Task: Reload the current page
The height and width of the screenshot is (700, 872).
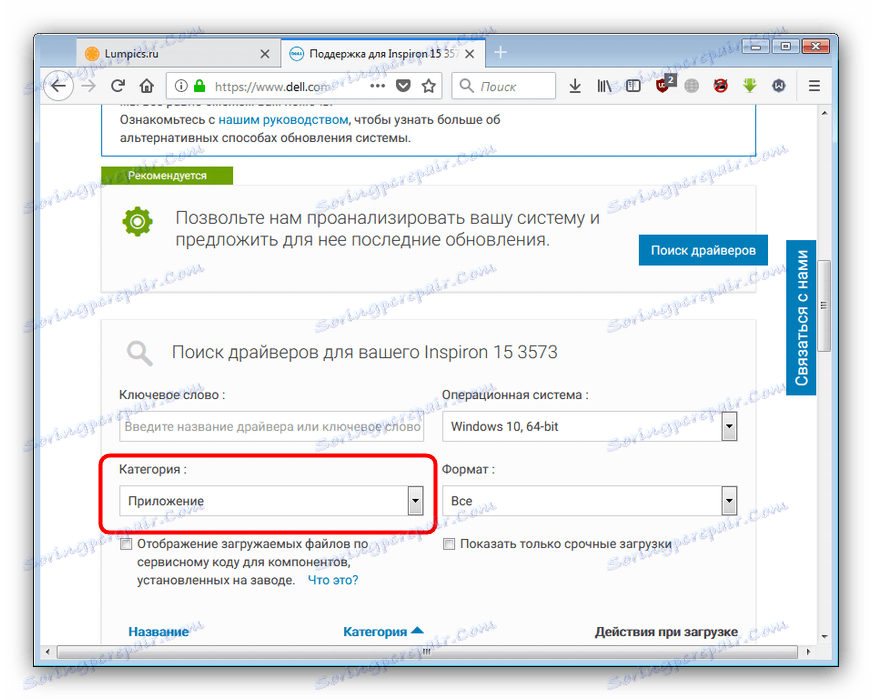Action: coord(117,86)
